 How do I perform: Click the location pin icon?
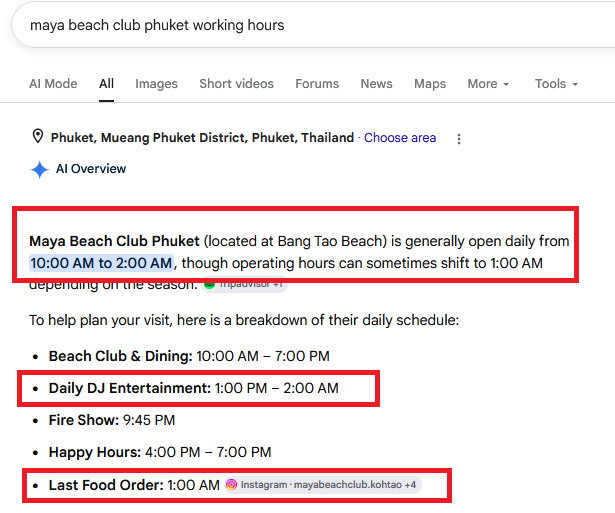click(37, 137)
